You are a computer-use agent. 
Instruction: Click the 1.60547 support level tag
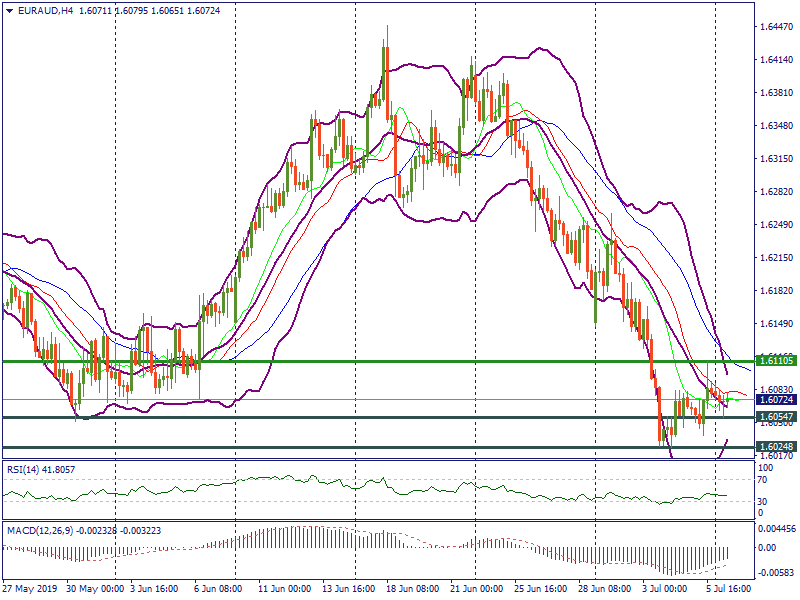(x=776, y=416)
